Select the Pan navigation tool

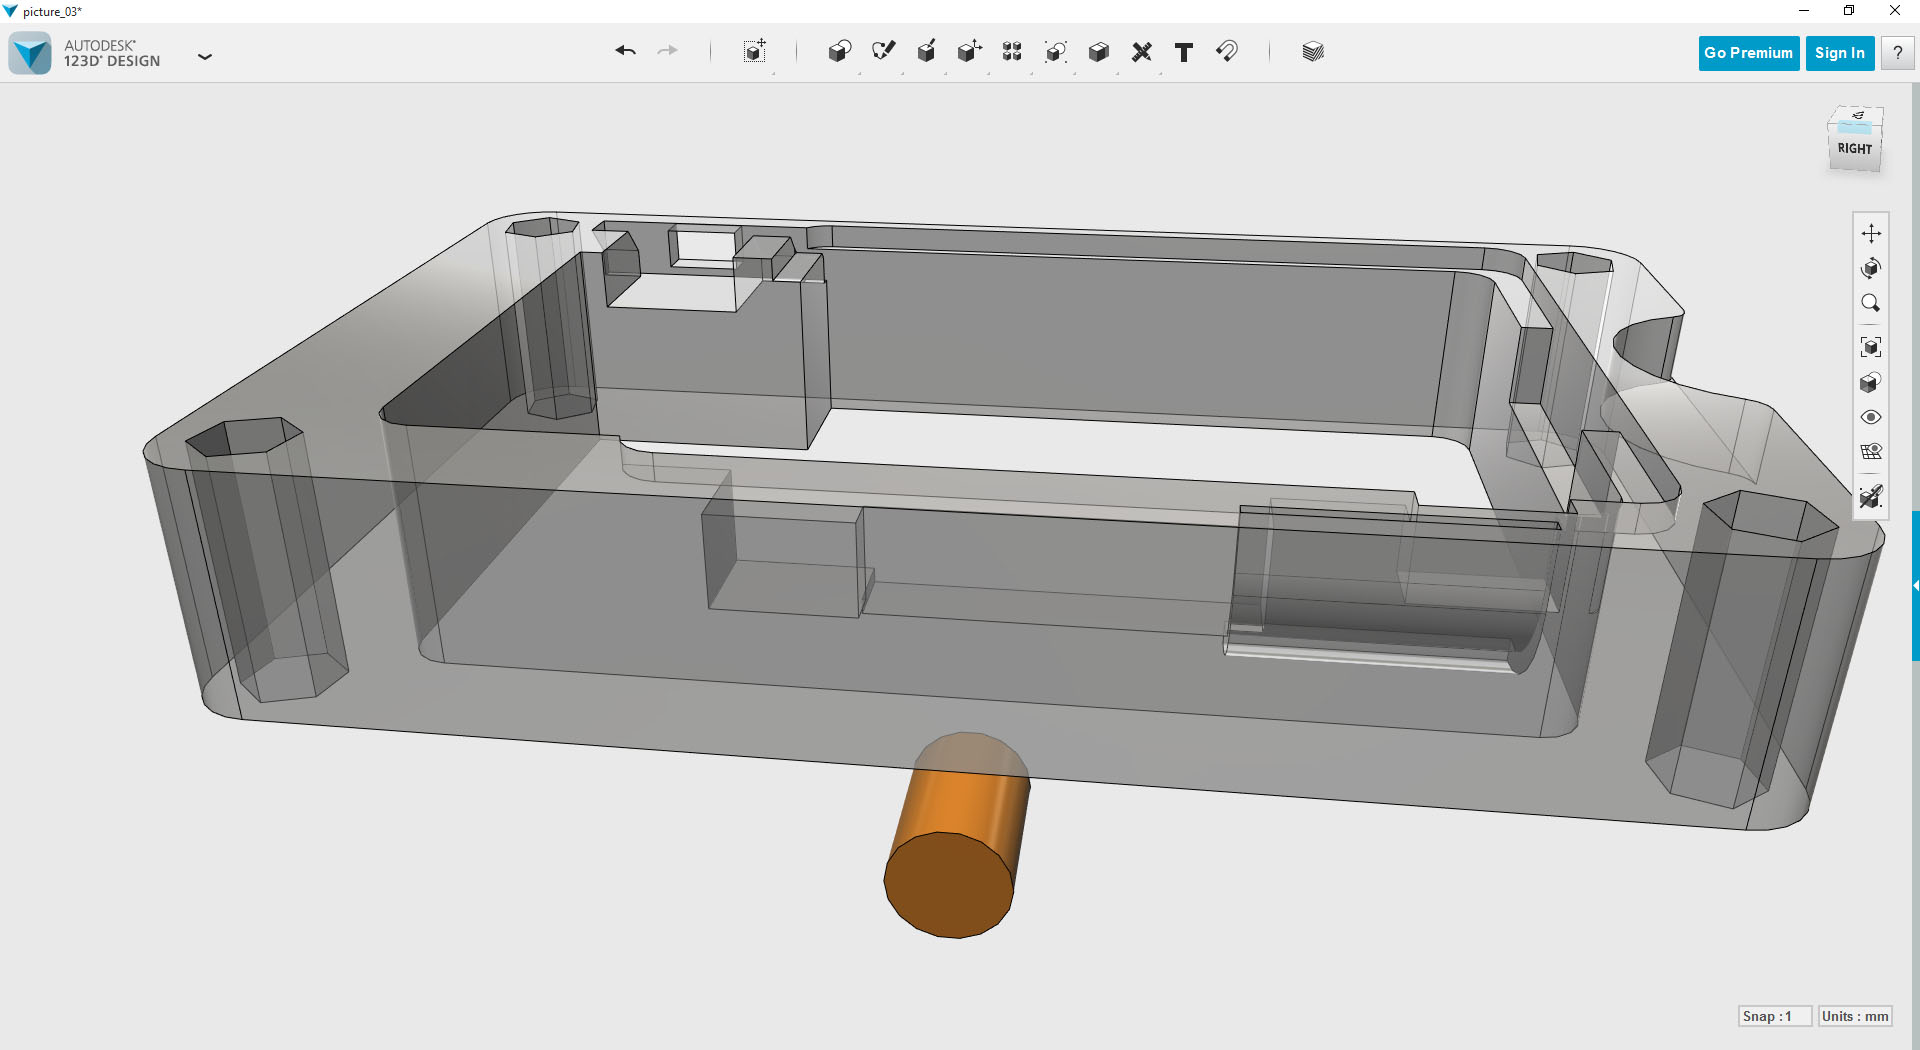1871,233
